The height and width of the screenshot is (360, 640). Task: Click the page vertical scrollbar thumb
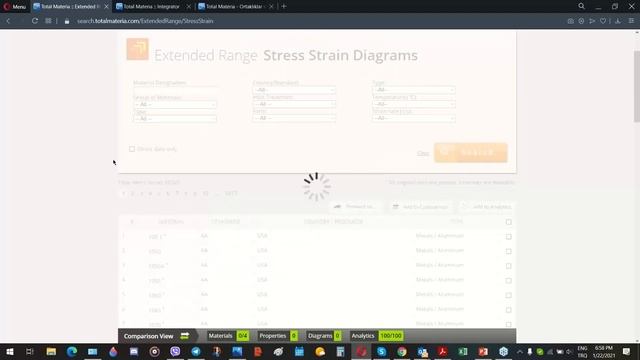click(636, 86)
